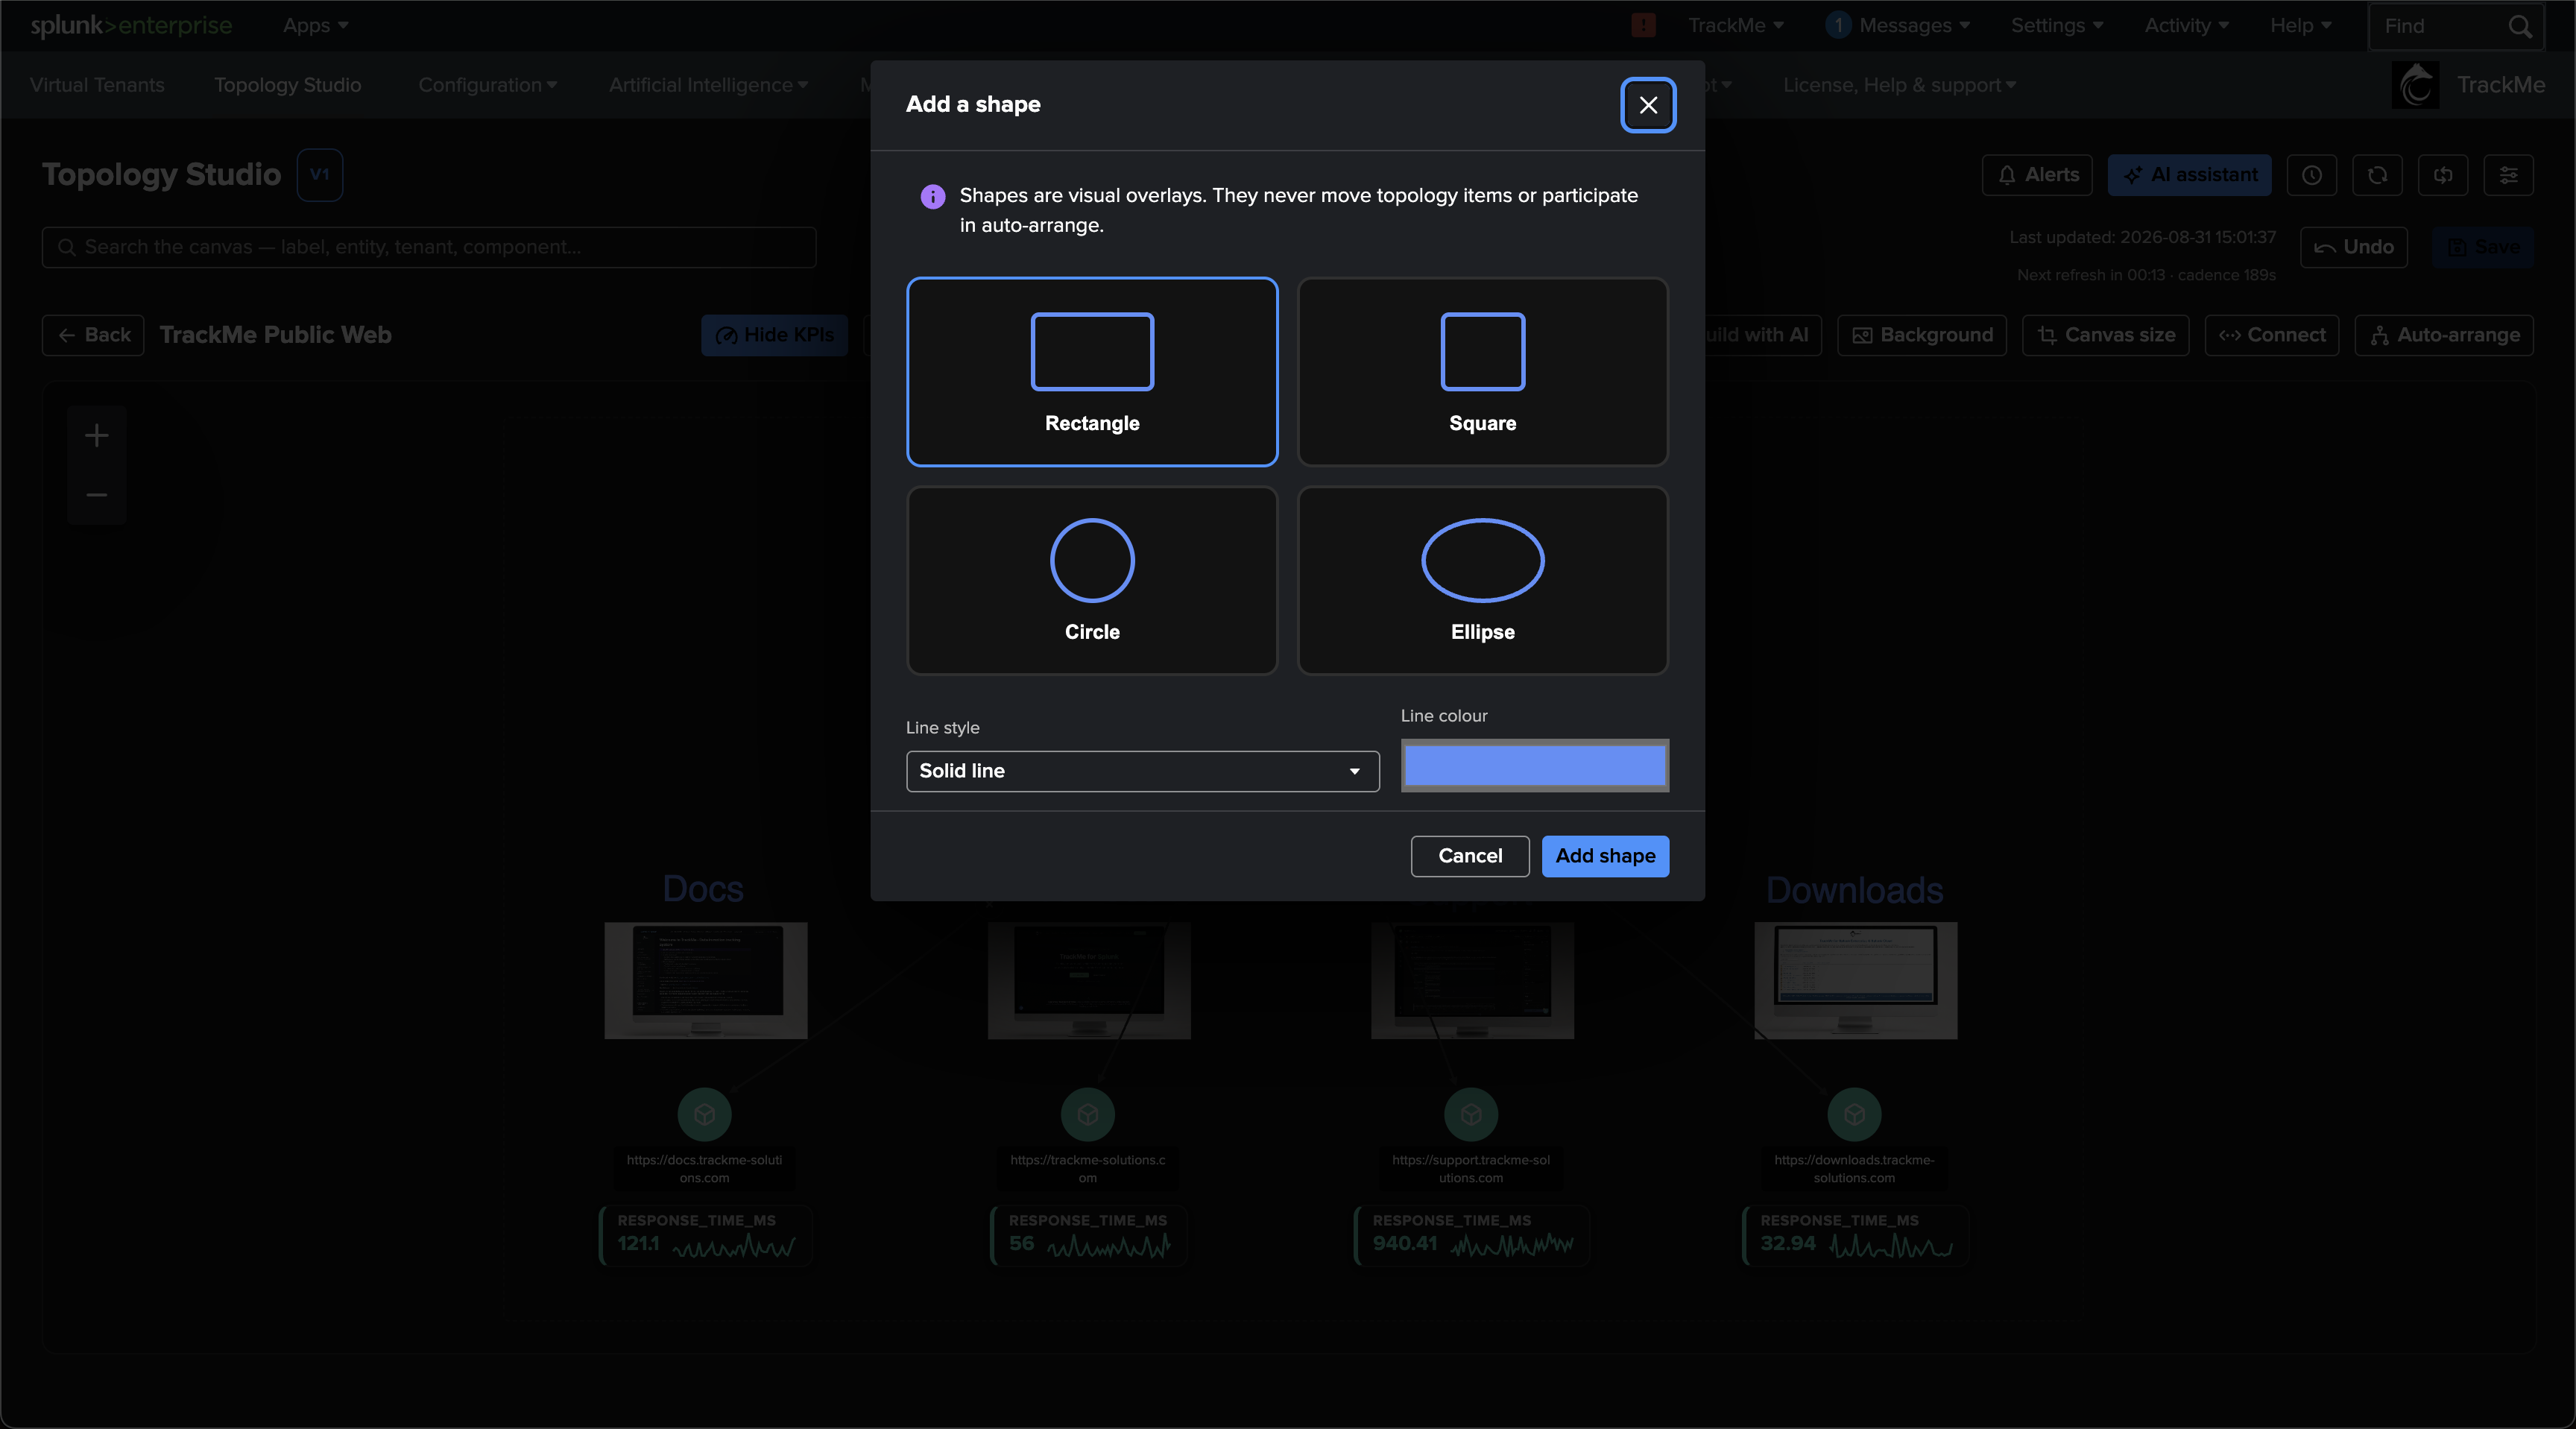Run Auto-arrange on the canvas
The height and width of the screenshot is (1429, 2576).
tap(2443, 335)
